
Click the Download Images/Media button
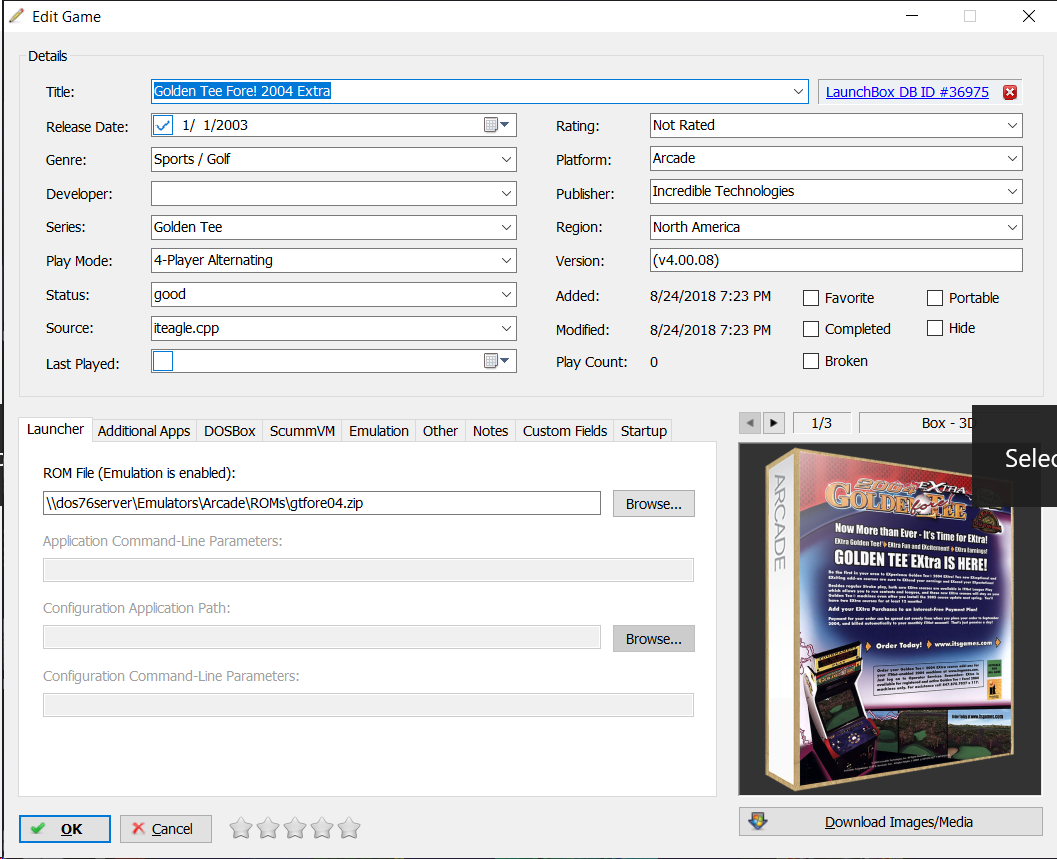890,822
